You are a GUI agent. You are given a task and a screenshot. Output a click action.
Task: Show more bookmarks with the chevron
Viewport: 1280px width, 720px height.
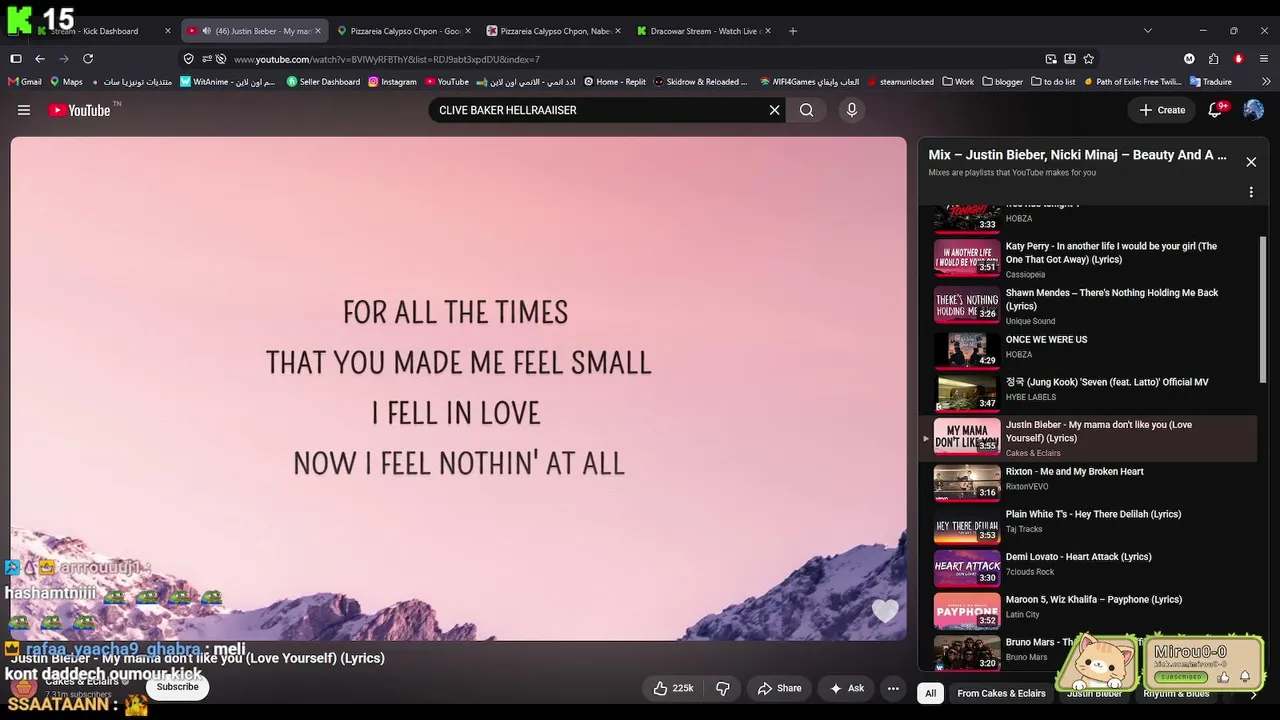(x=1267, y=82)
